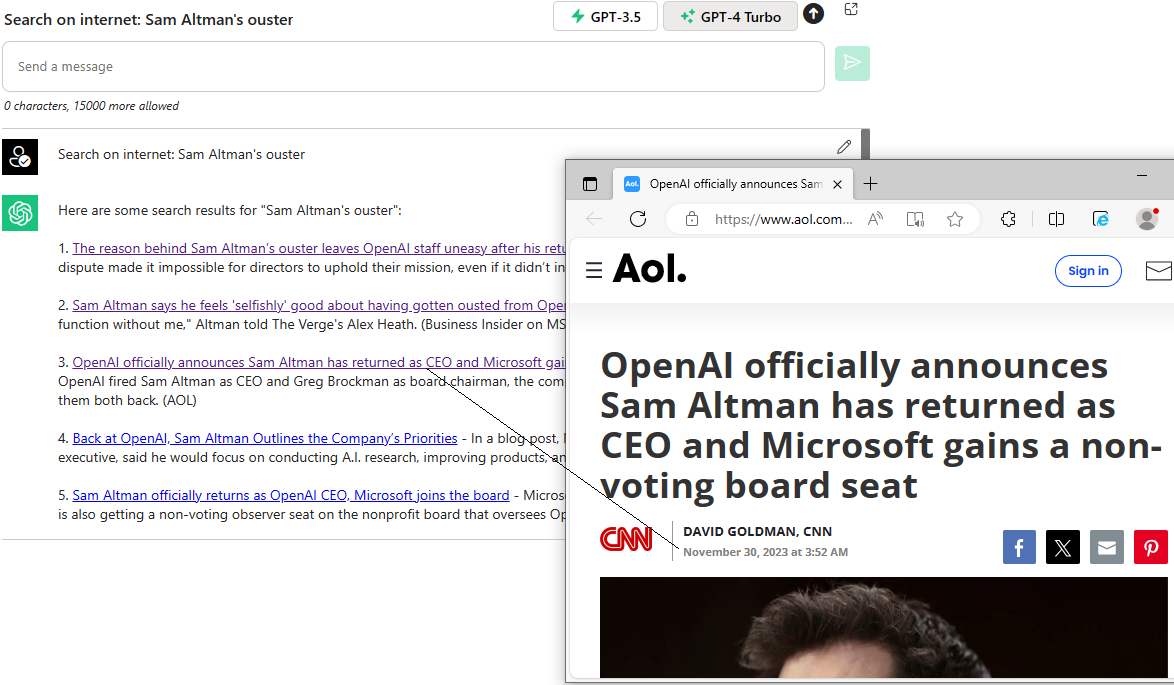Click the Aol. logo
The height and width of the screenshot is (685, 1174).
pos(649,268)
